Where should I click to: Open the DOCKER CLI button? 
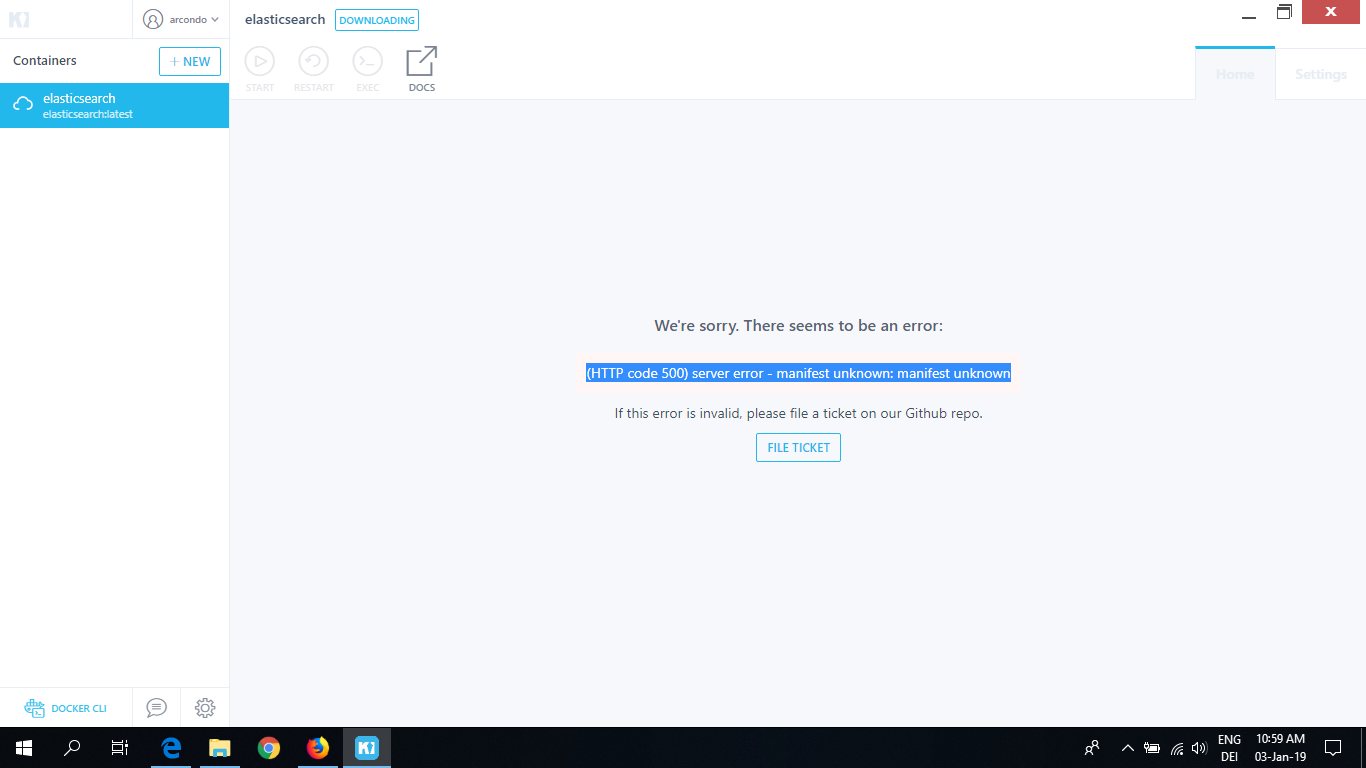(68, 707)
